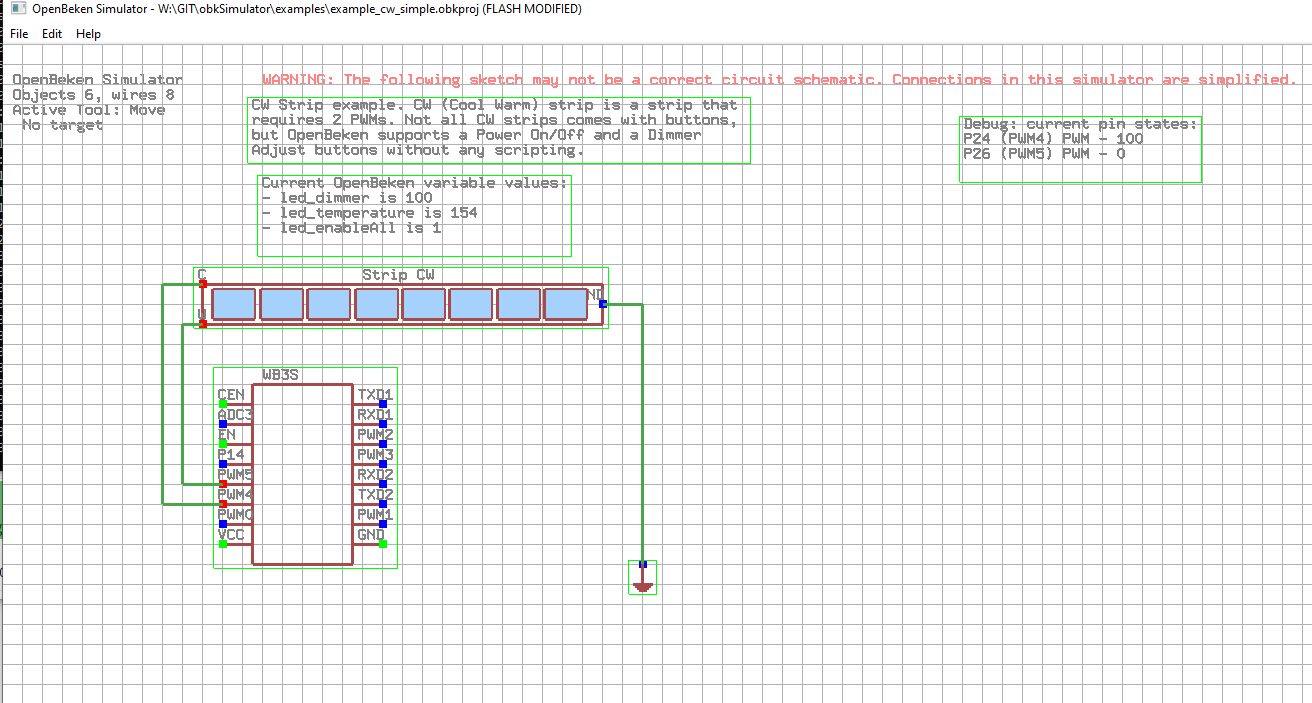Click the GND pin of Strip CW
Viewport: 1312px width, 703px height.
603,303
